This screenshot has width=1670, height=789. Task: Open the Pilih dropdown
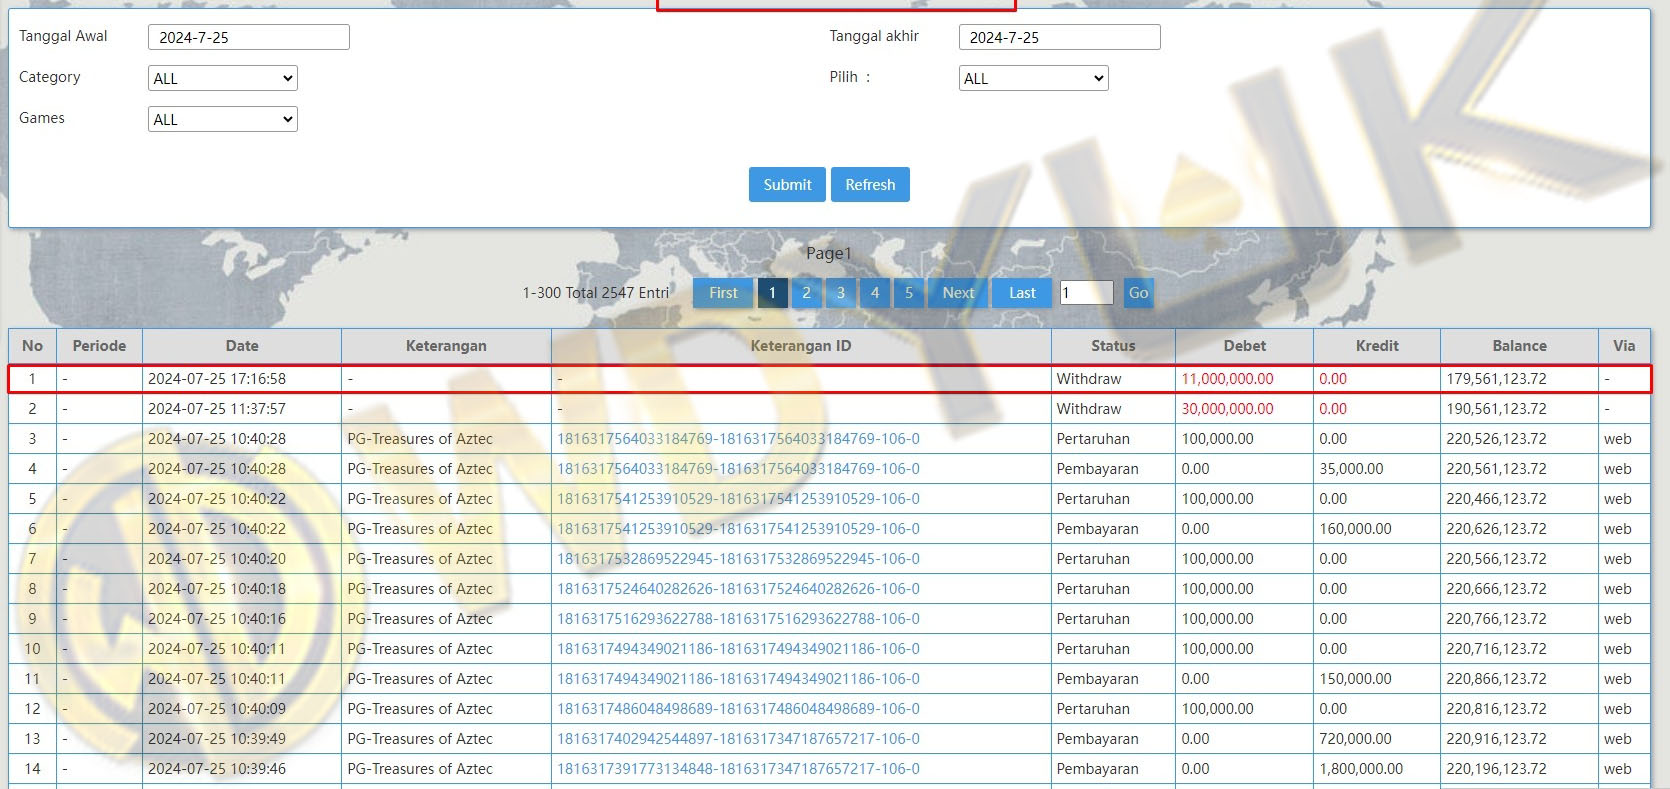(1034, 78)
